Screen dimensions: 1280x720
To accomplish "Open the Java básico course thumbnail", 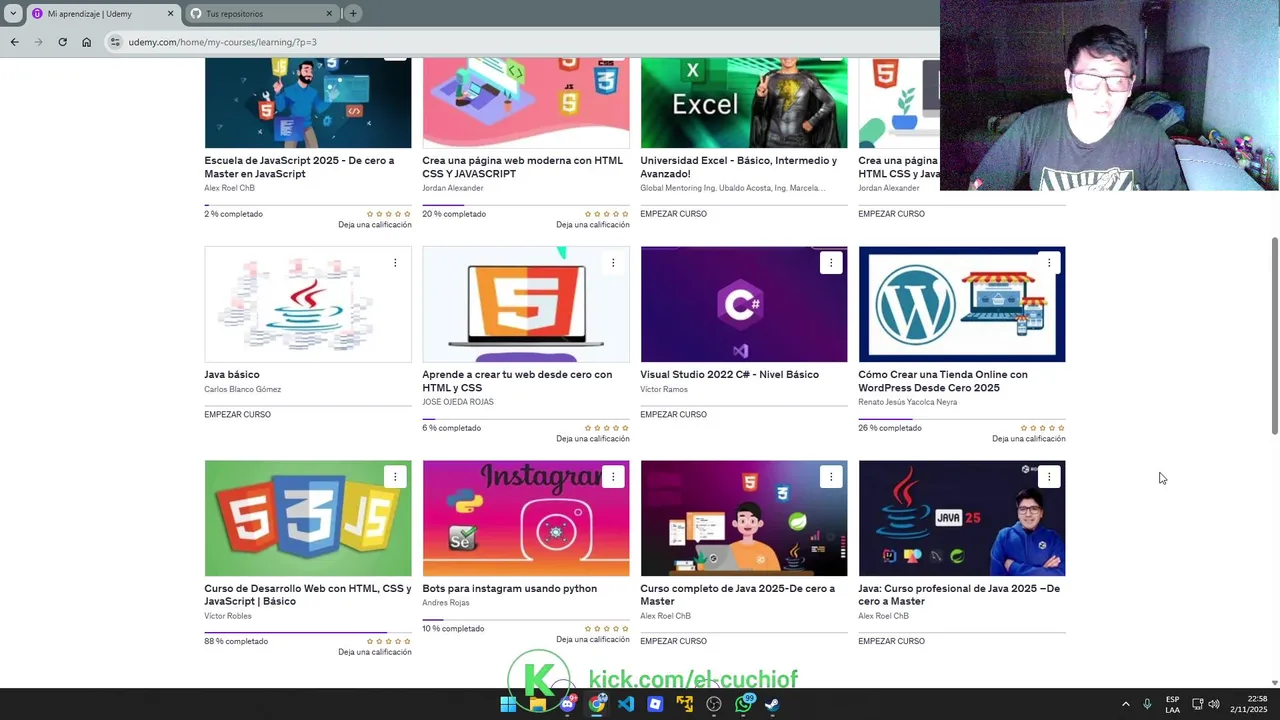I will coord(308,304).
